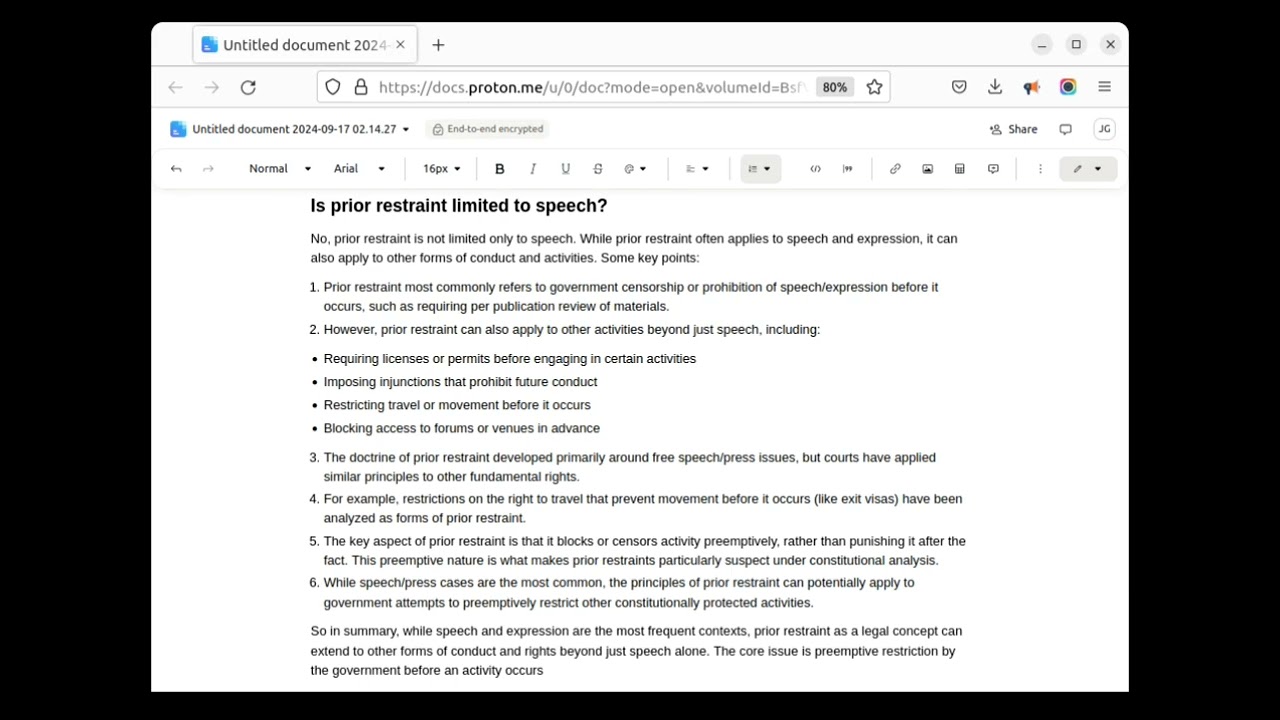
Task: Save the page to Pocket
Action: click(959, 87)
